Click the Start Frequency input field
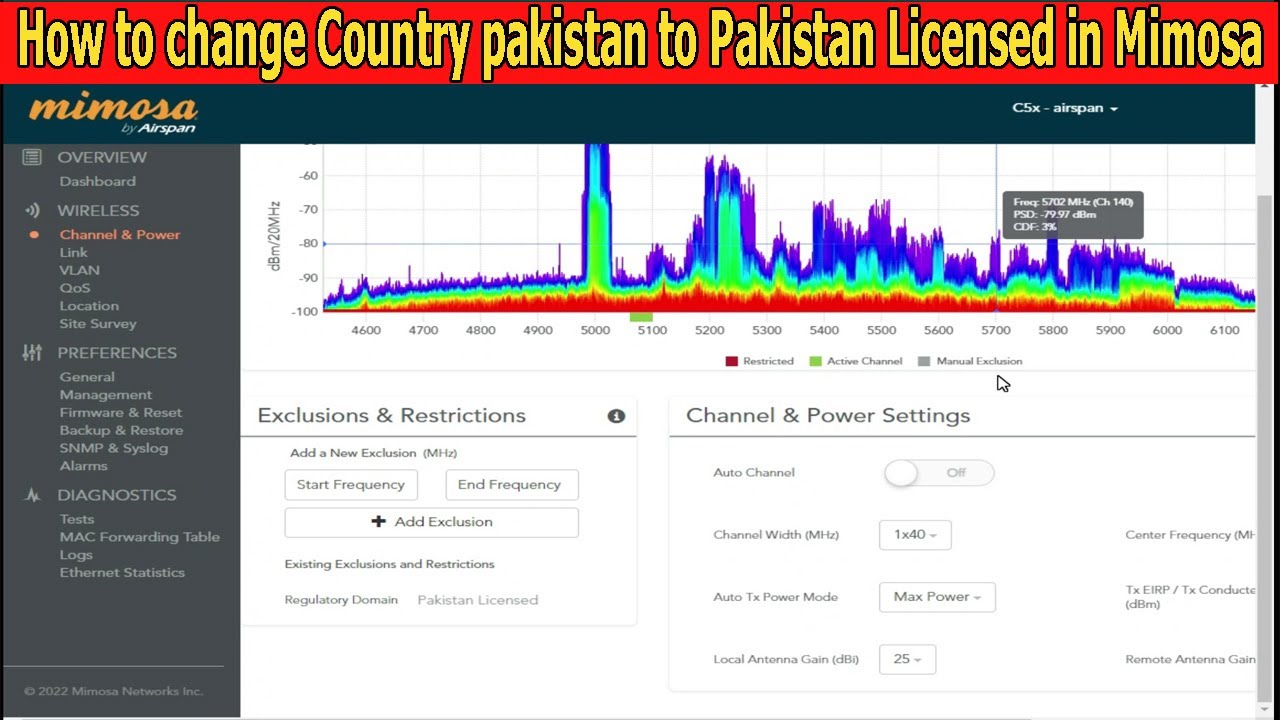This screenshot has height=720, width=1280. click(351, 485)
